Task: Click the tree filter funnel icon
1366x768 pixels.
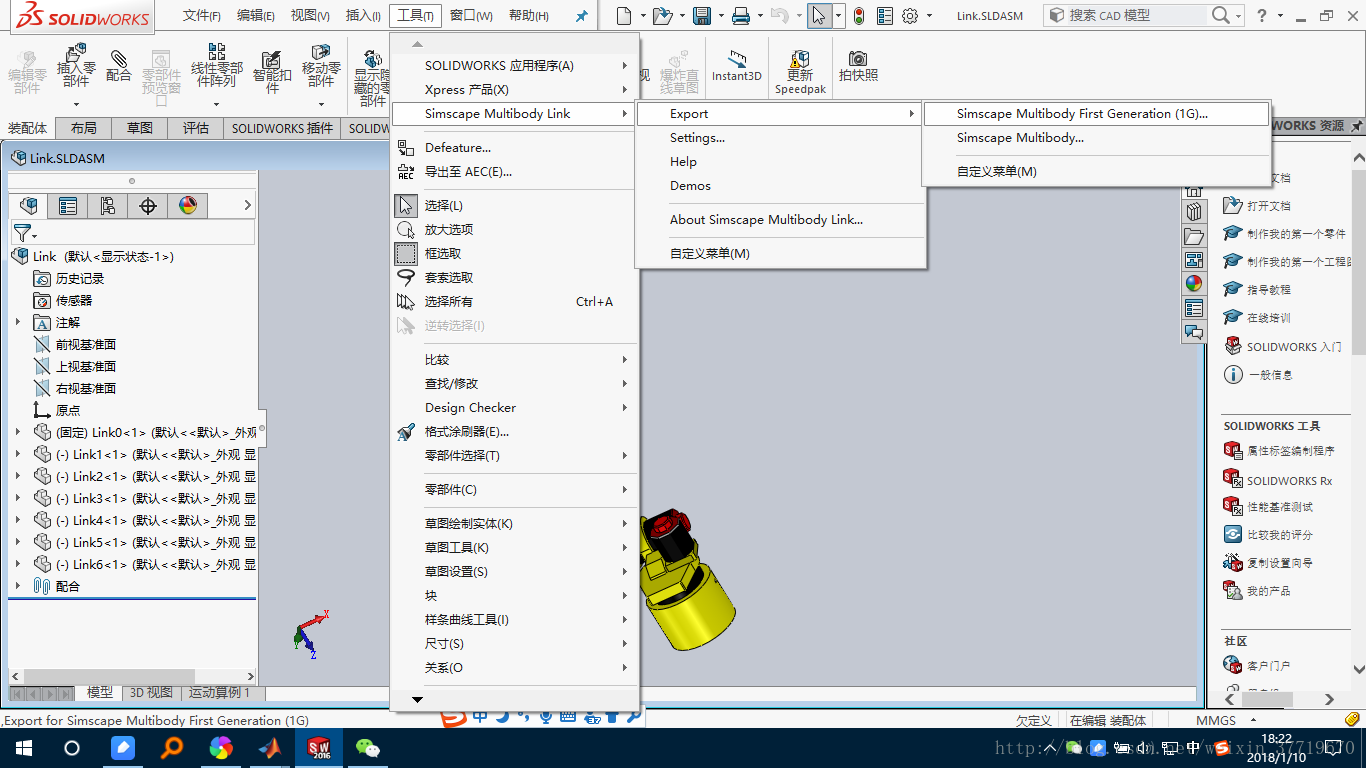Action: tap(22, 233)
